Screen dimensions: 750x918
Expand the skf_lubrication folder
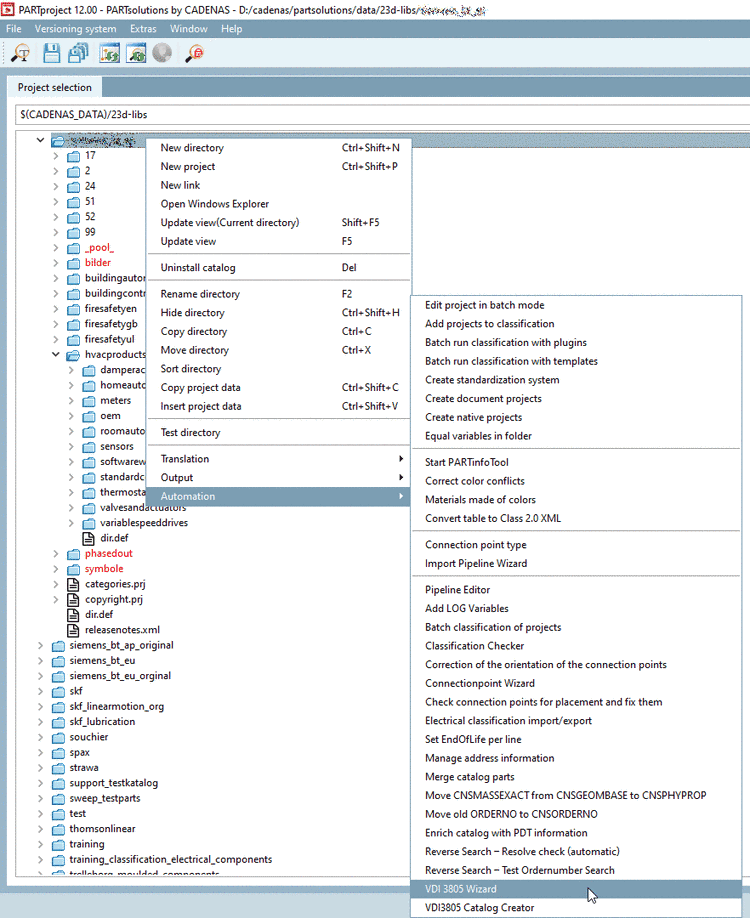[40, 722]
